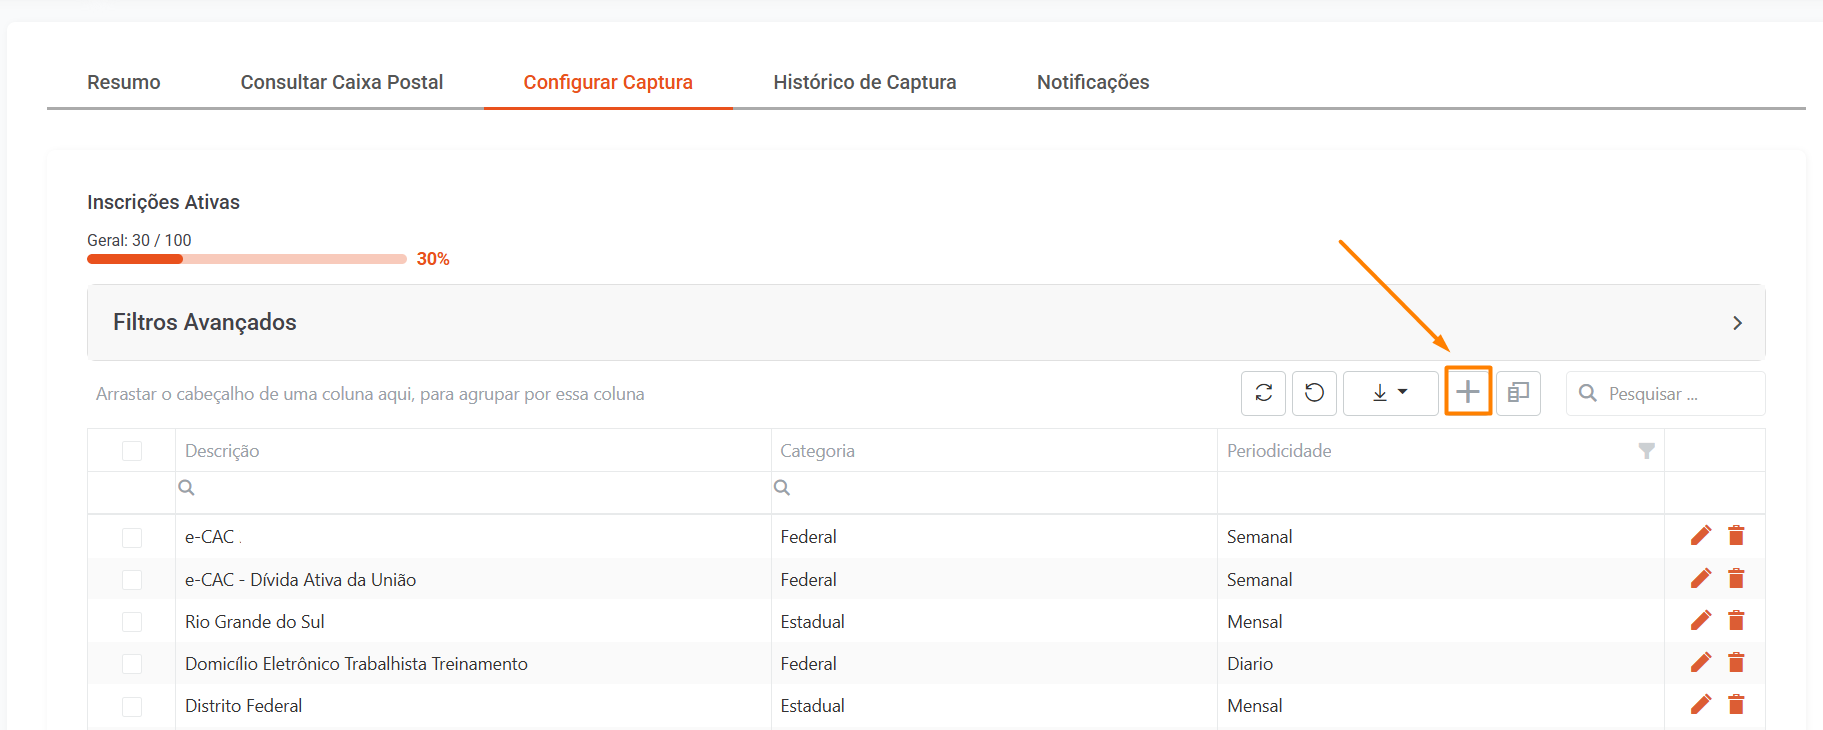
Task: Sort by the Descrição column header
Action: pyautogui.click(x=222, y=451)
